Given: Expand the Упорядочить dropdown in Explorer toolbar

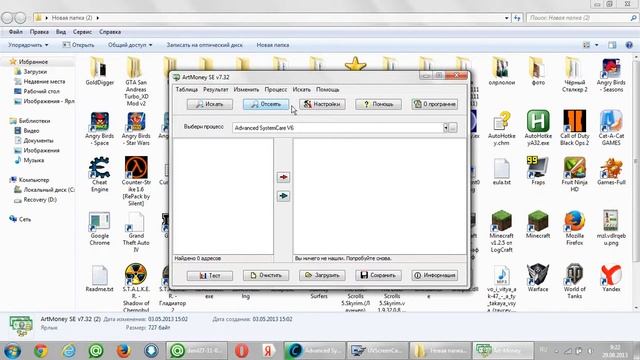Looking at the screenshot, I should [28, 45].
